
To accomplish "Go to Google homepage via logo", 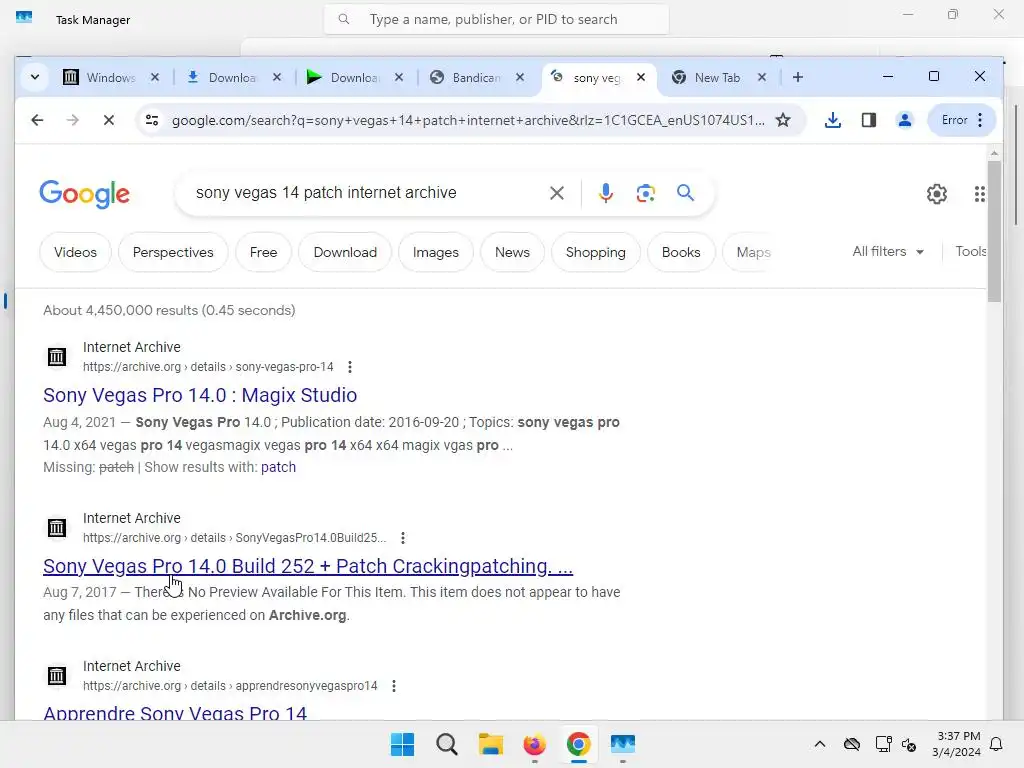I will pyautogui.click(x=84, y=194).
